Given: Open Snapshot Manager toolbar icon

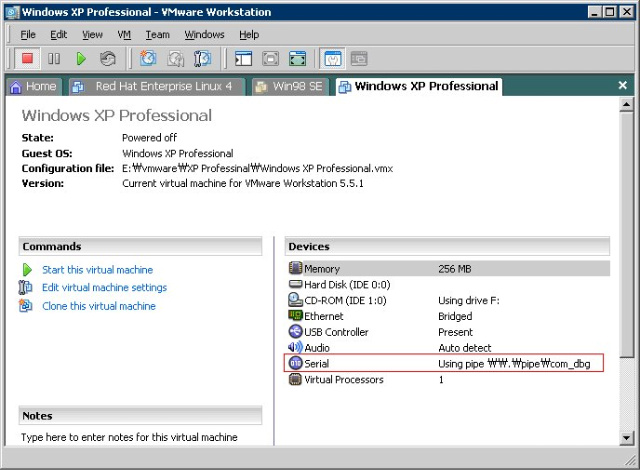Looking at the screenshot, I should point(202,59).
